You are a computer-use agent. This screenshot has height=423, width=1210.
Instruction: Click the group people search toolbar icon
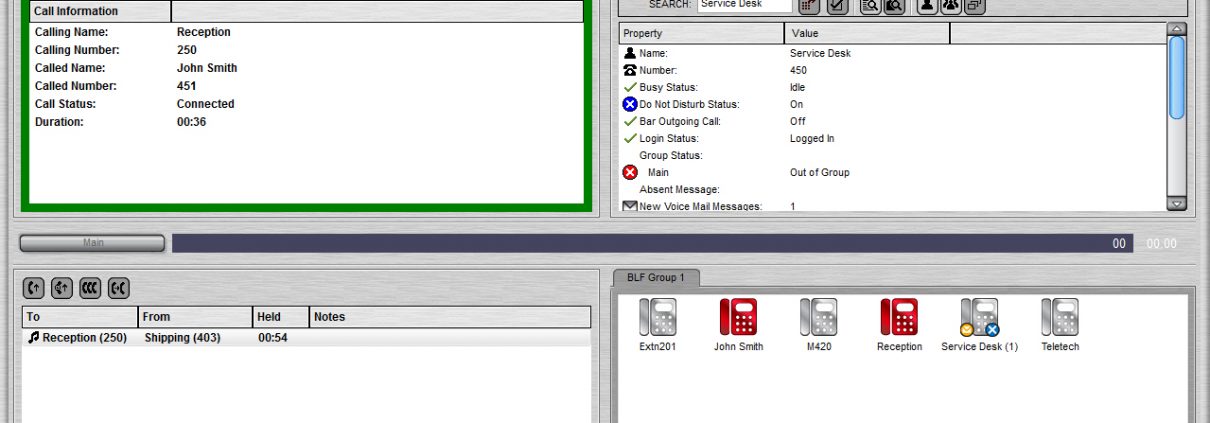950,6
